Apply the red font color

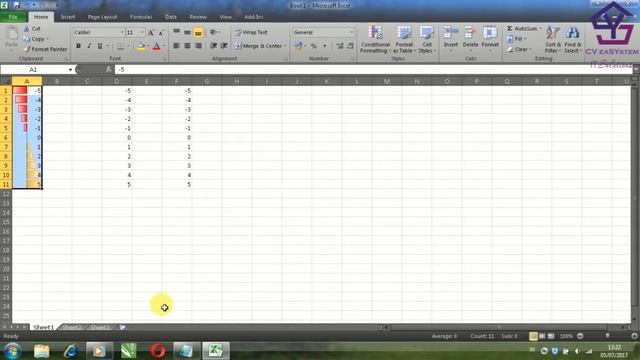pyautogui.click(x=156, y=47)
